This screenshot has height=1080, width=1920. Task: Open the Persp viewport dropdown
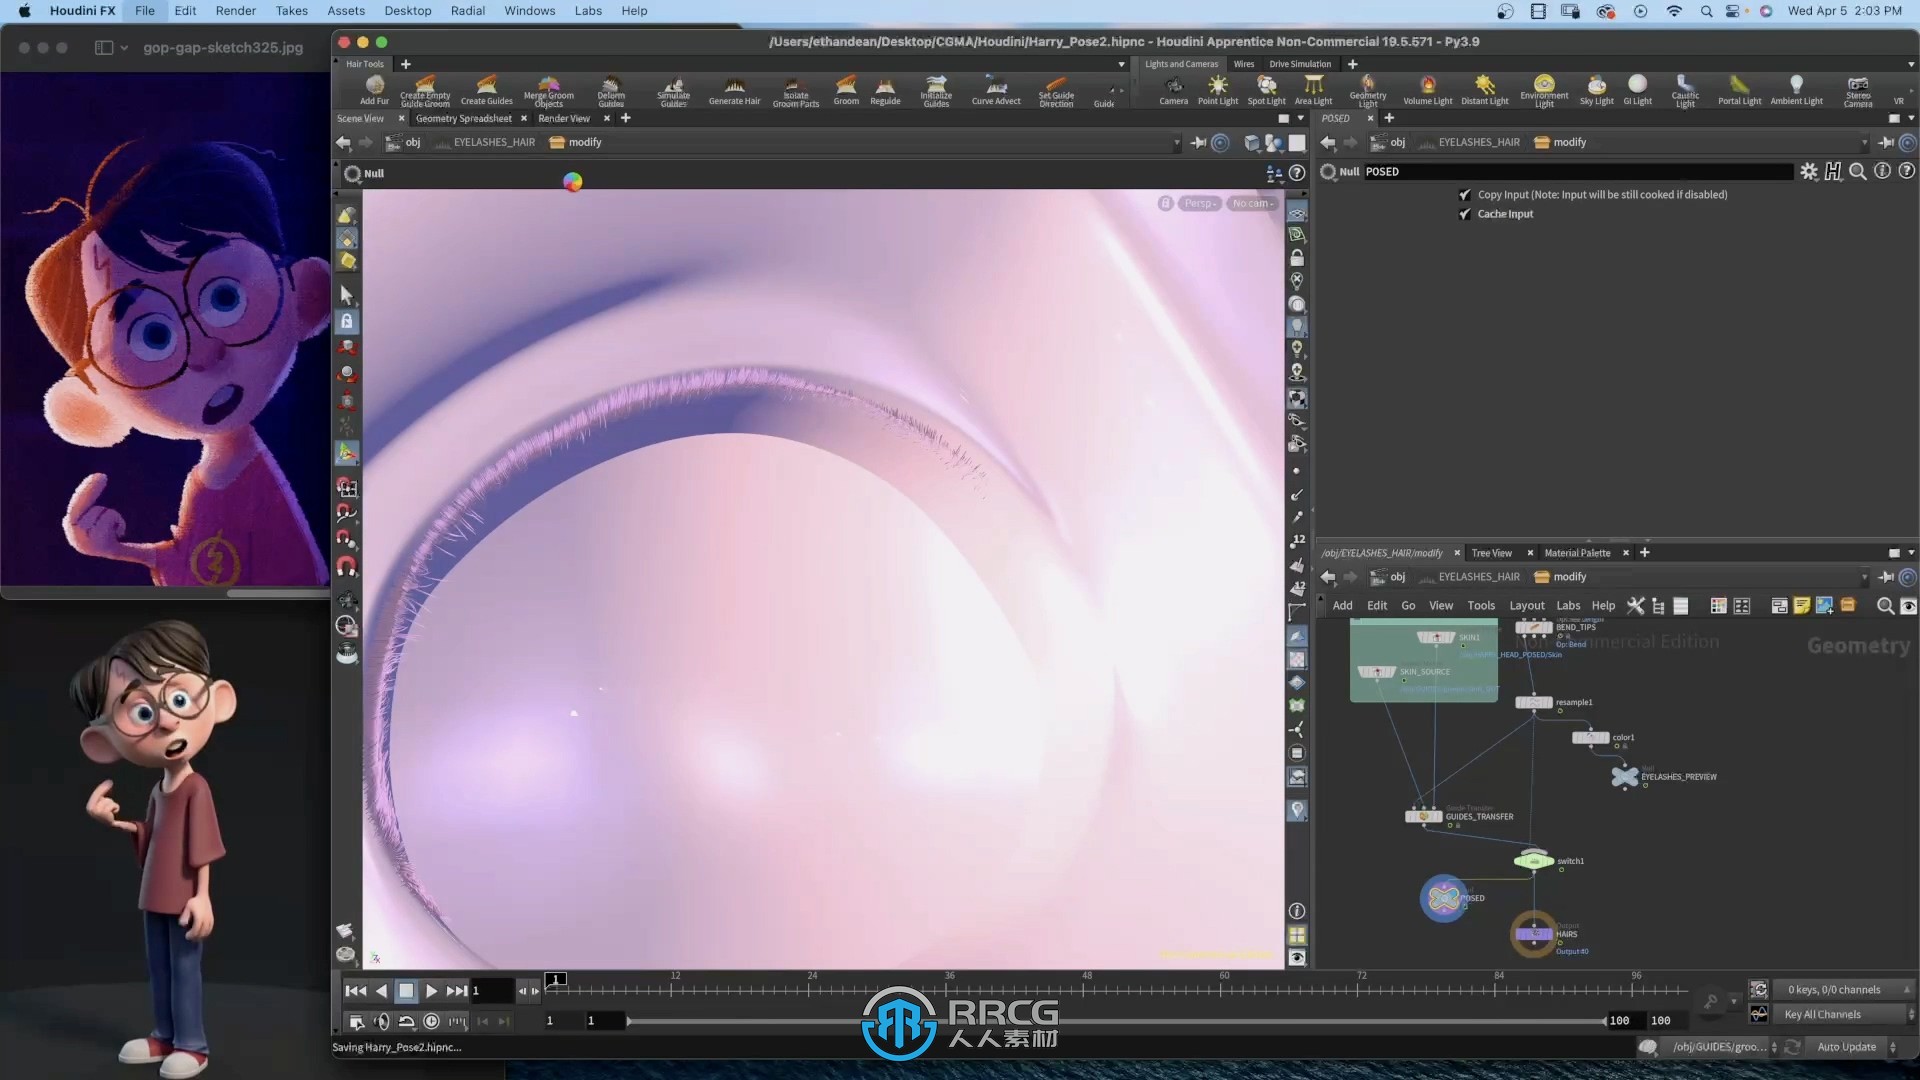coord(1199,203)
